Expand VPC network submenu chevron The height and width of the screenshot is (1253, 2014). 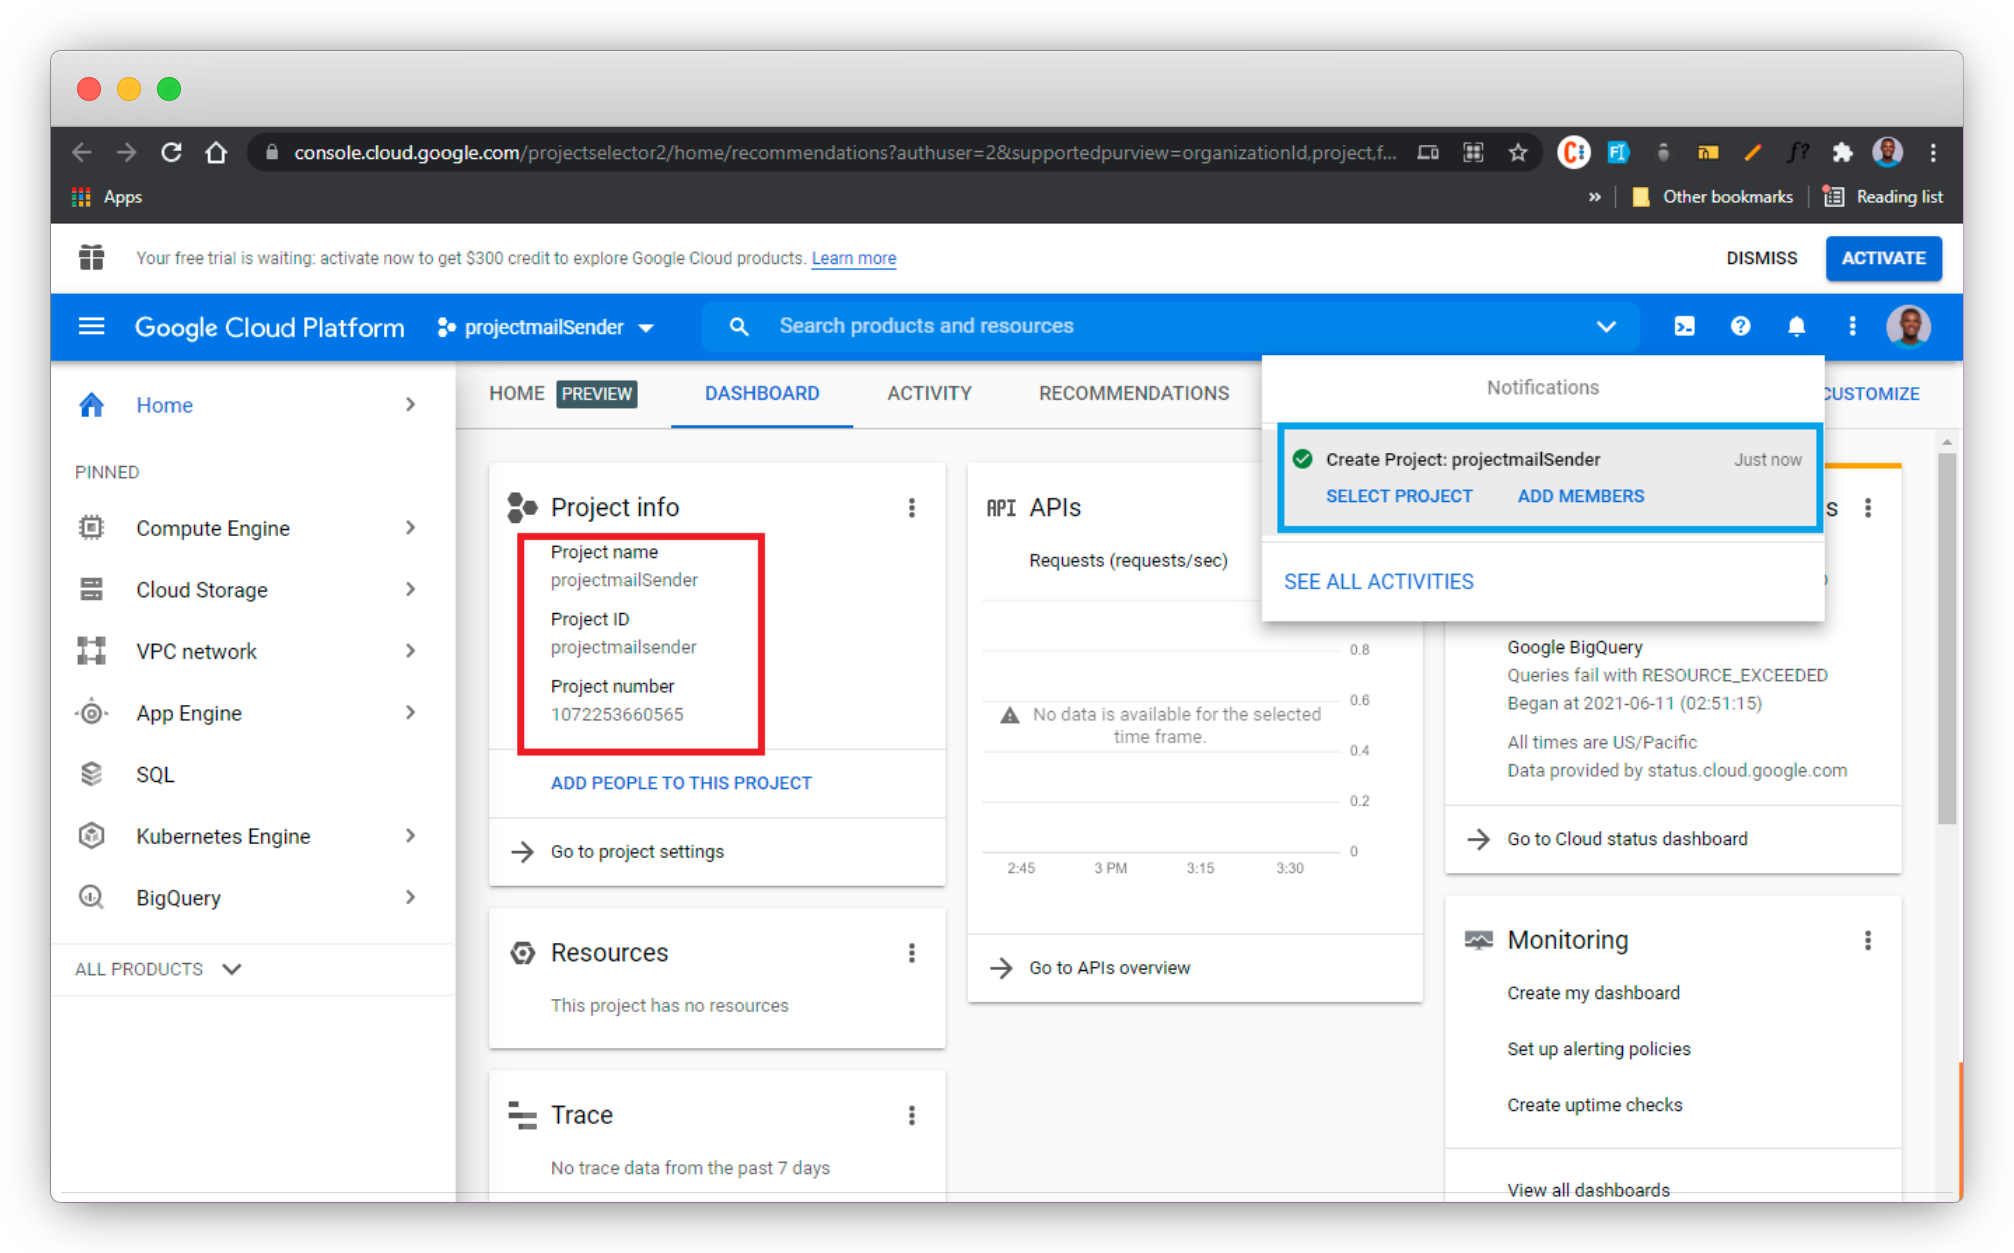pyautogui.click(x=410, y=651)
